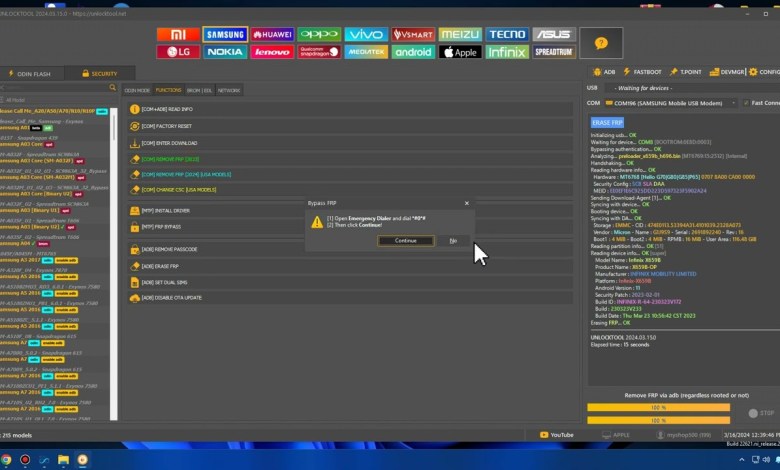The image size is (780, 470).
Task: Select the Lenovo brand logo
Action: coord(272,52)
